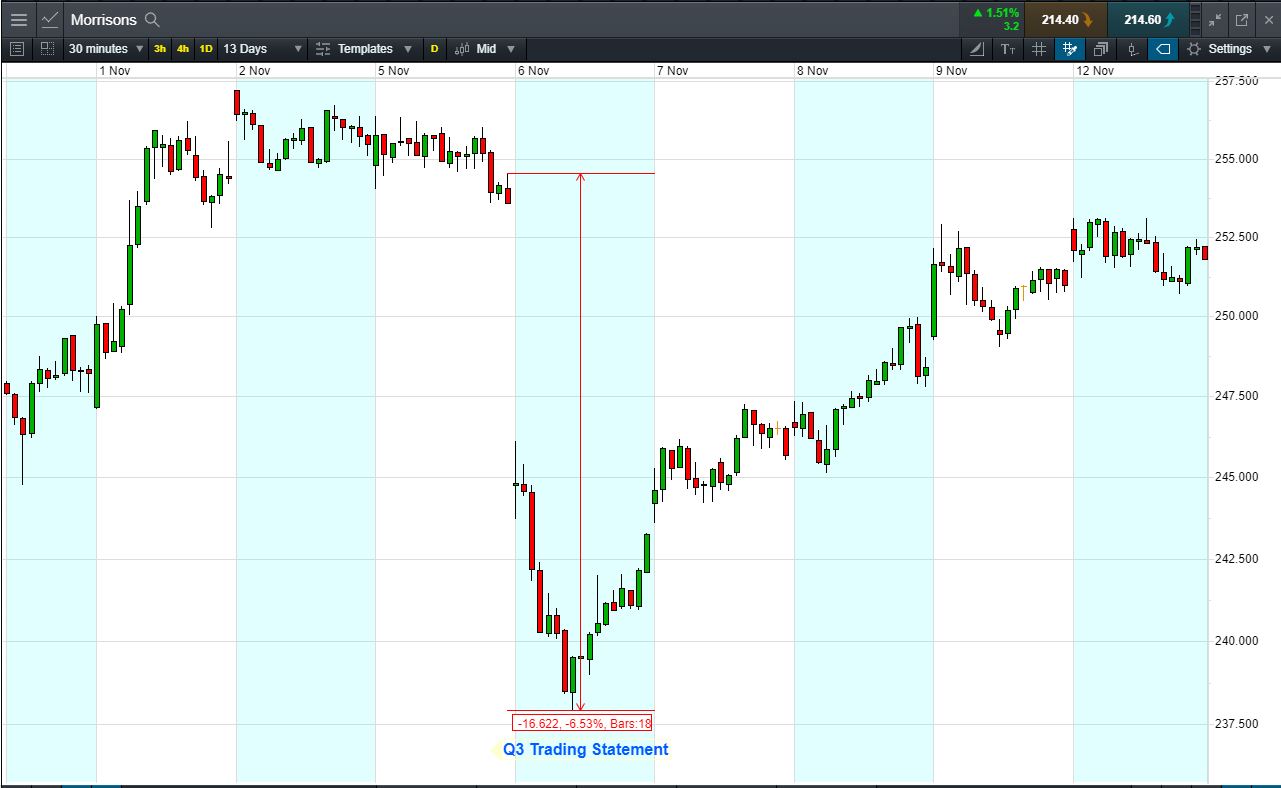This screenshot has width=1281, height=788.
Task: Click the stacked windows icon
Action: pos(1101,48)
